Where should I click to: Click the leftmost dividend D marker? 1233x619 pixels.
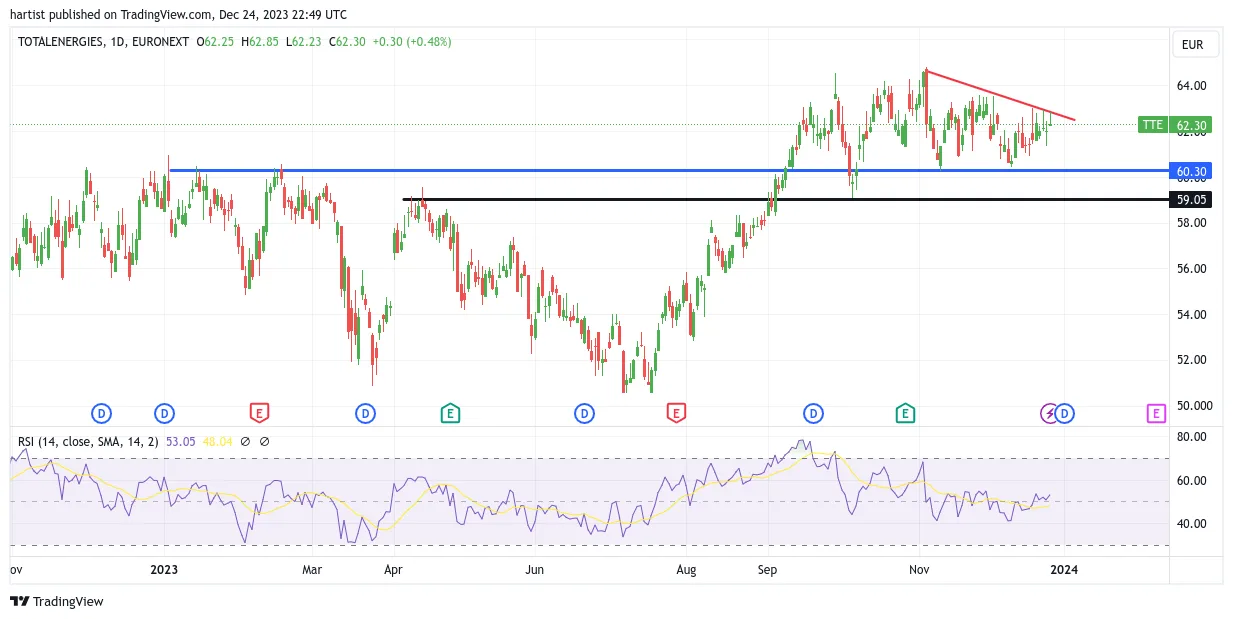click(x=101, y=413)
